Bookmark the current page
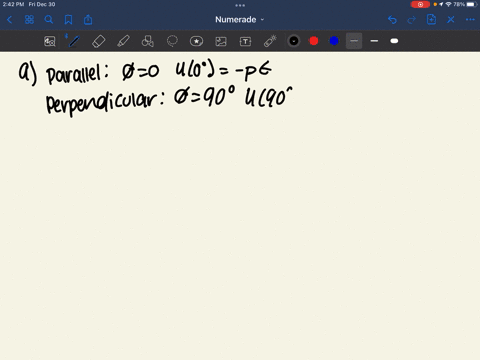The width and height of the screenshot is (480, 360). point(68,20)
